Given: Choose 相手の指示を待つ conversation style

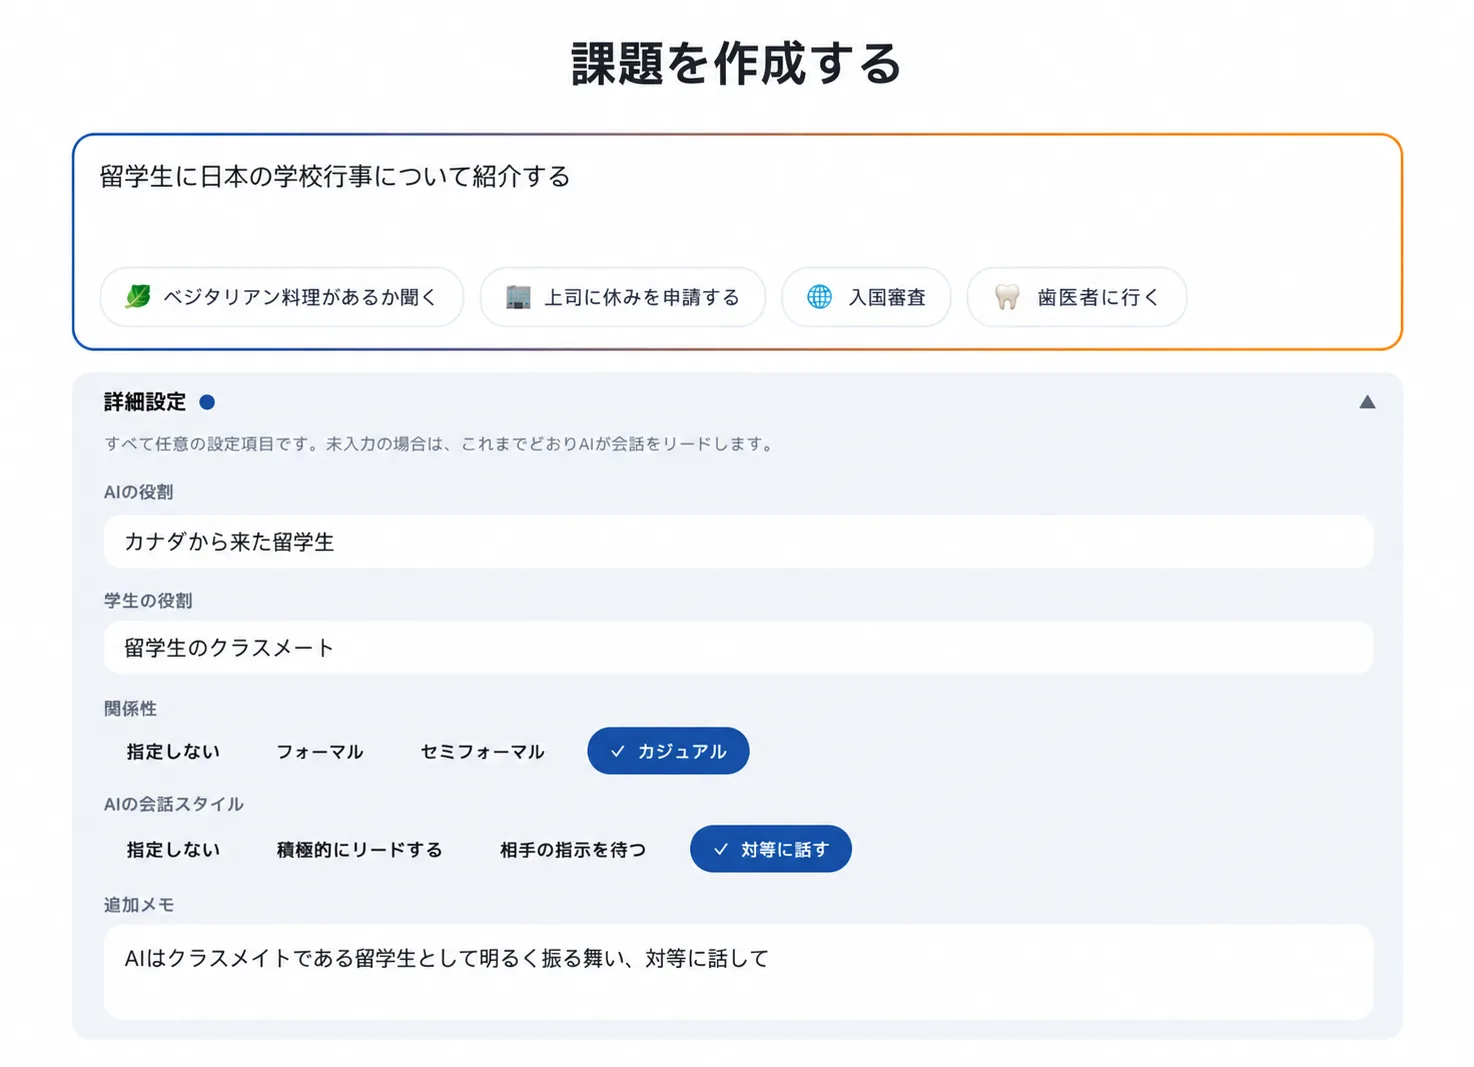Looking at the screenshot, I should (x=573, y=849).
